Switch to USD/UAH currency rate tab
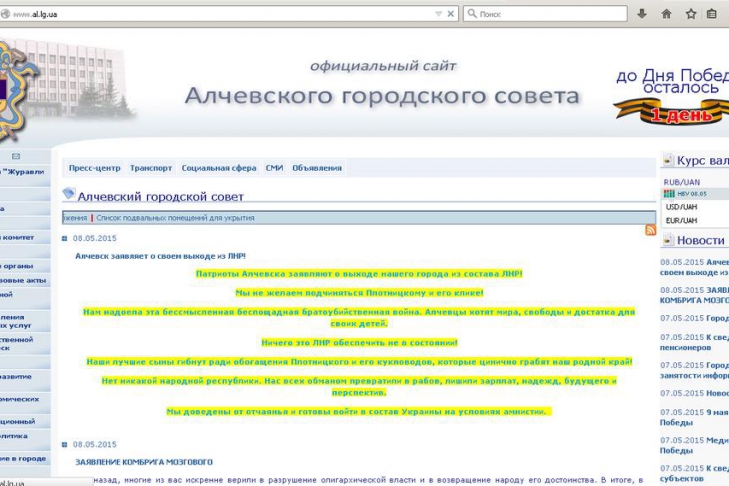This screenshot has width=729, height=486. (x=682, y=207)
